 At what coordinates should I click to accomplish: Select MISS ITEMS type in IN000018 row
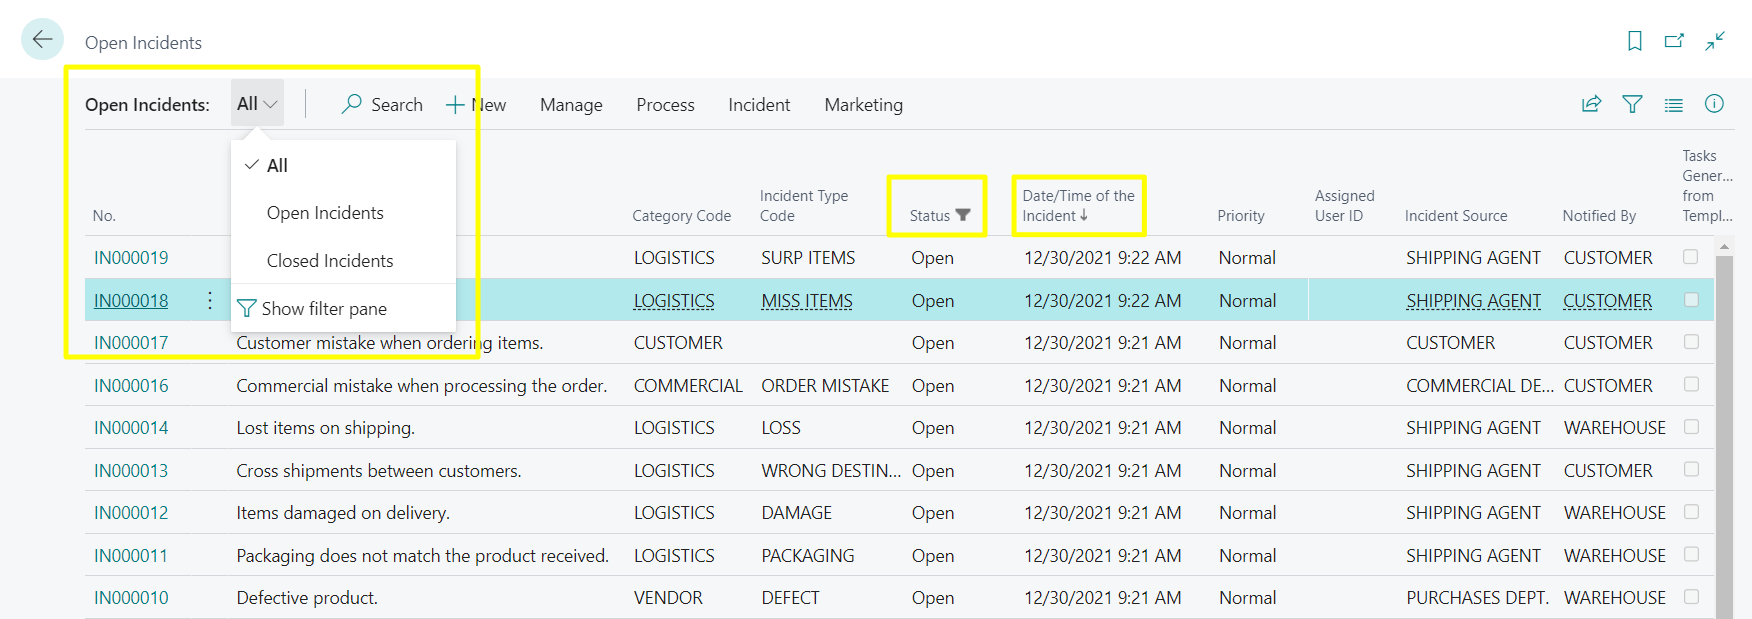807,301
